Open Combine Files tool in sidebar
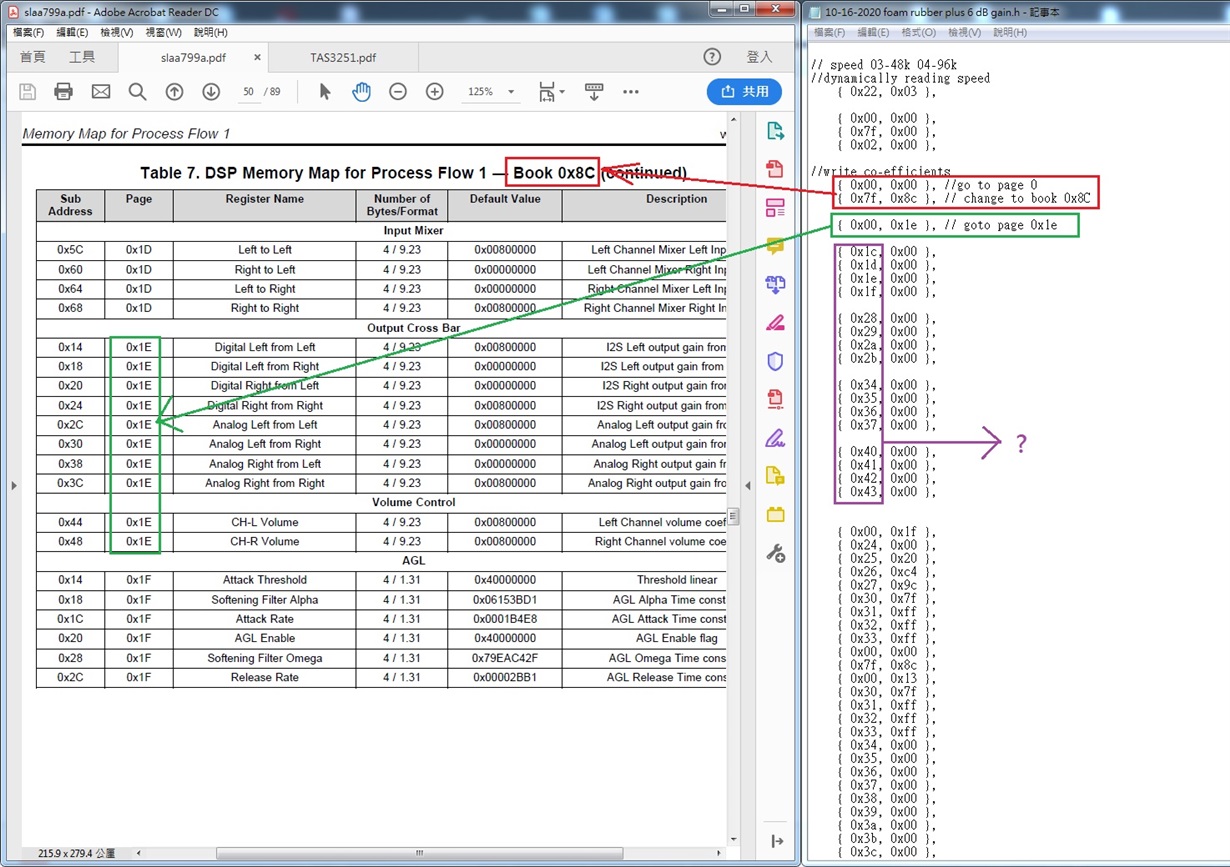Image resolution: width=1230 pixels, height=867 pixels. point(775,285)
